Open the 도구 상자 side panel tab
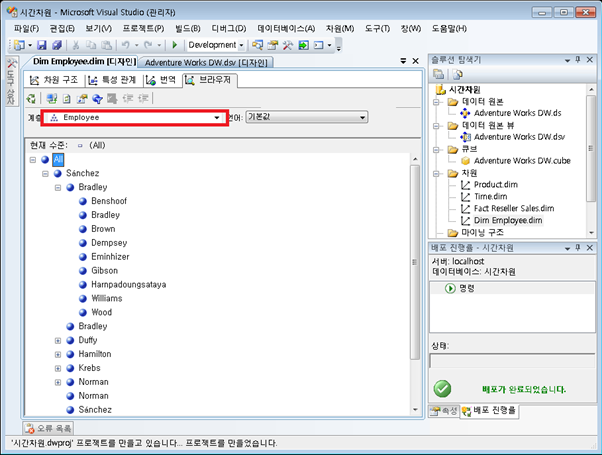602x455 pixels. [x=11, y=81]
